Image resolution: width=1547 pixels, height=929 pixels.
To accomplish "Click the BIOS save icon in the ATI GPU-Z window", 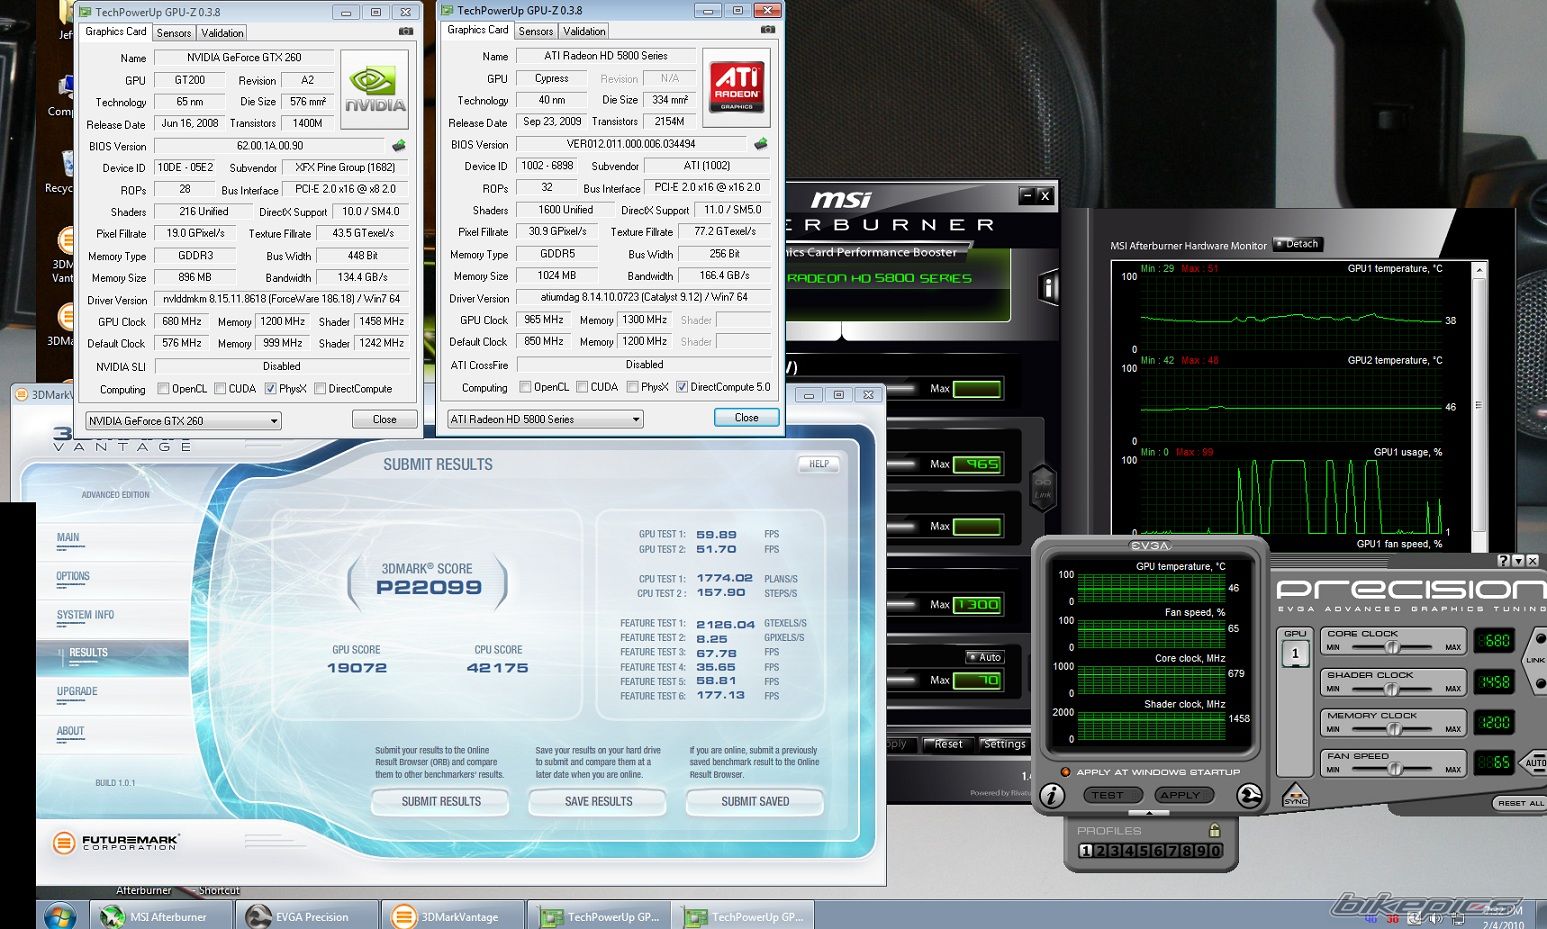I will tap(761, 144).
